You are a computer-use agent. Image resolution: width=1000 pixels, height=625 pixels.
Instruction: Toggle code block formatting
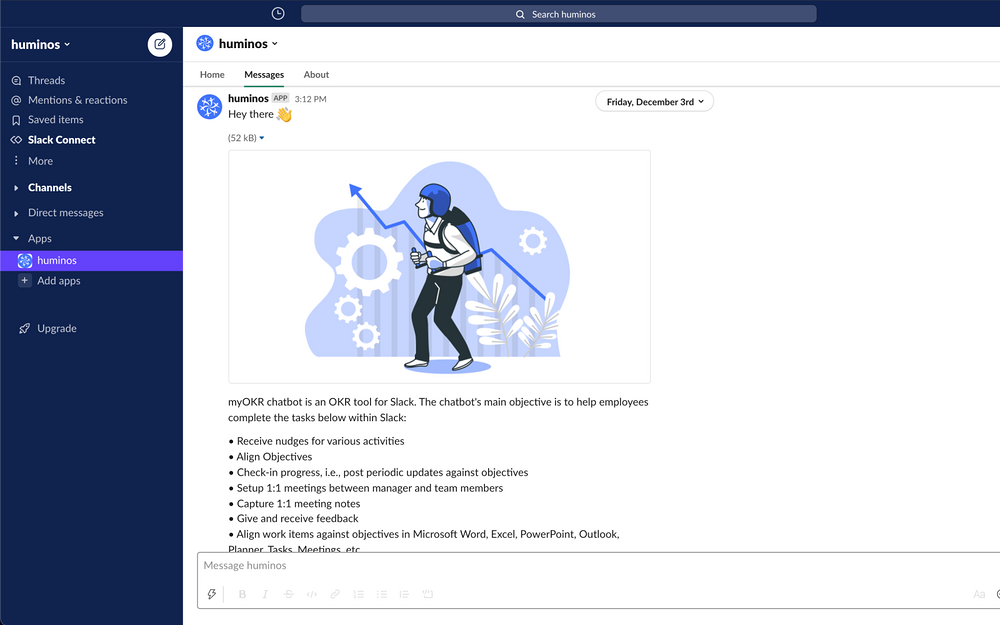427,594
